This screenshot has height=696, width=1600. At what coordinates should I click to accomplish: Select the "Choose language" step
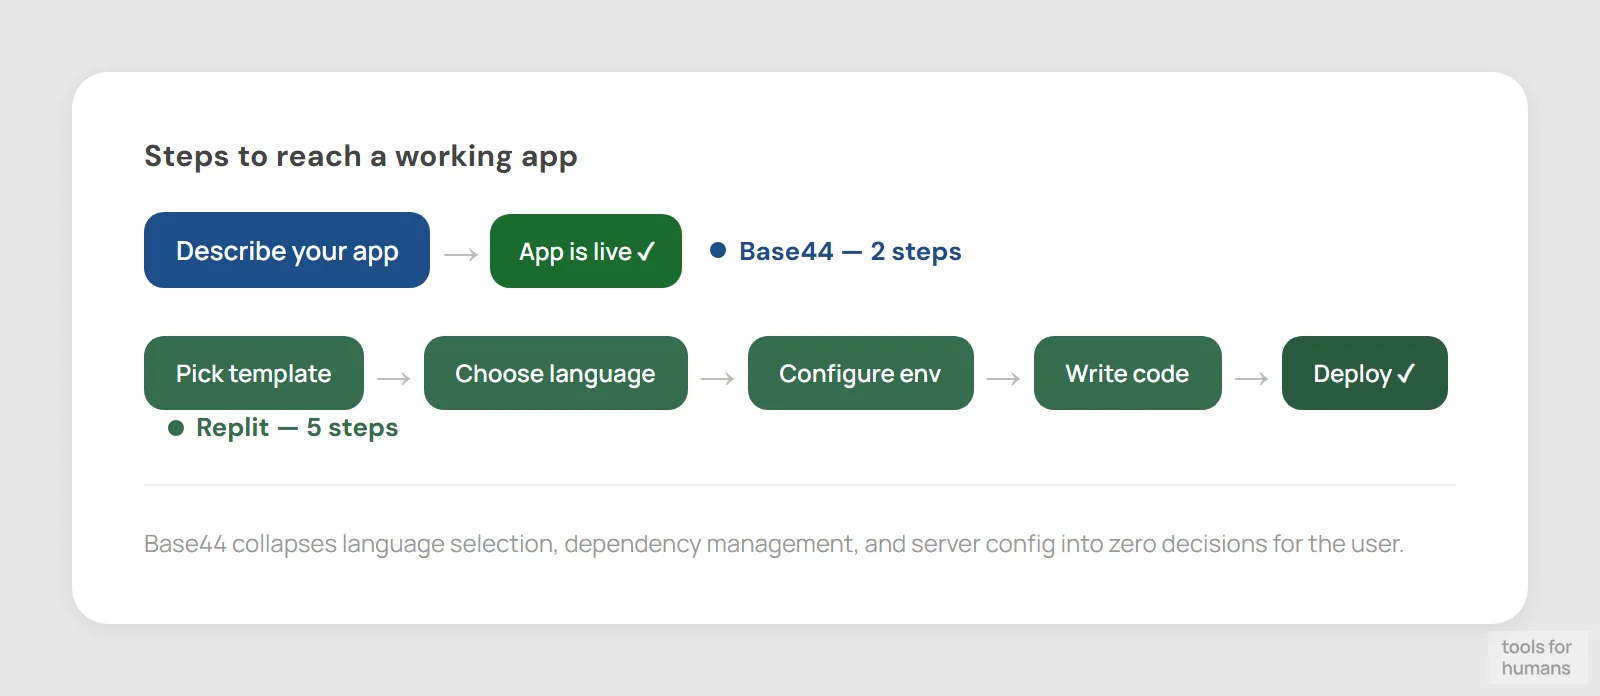click(x=556, y=373)
